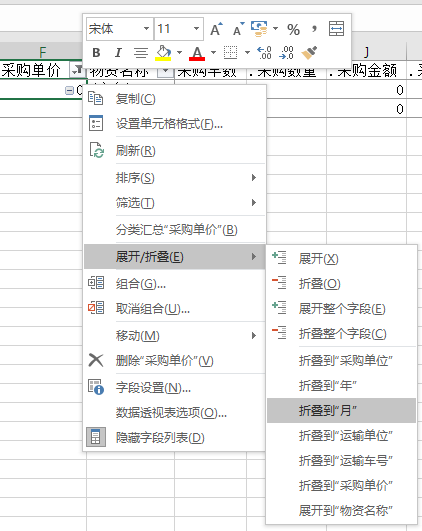Viewport: 422px width, 531px height.
Task: Toggle 分类汇总"采购单价"(B)
Action: tap(174, 230)
